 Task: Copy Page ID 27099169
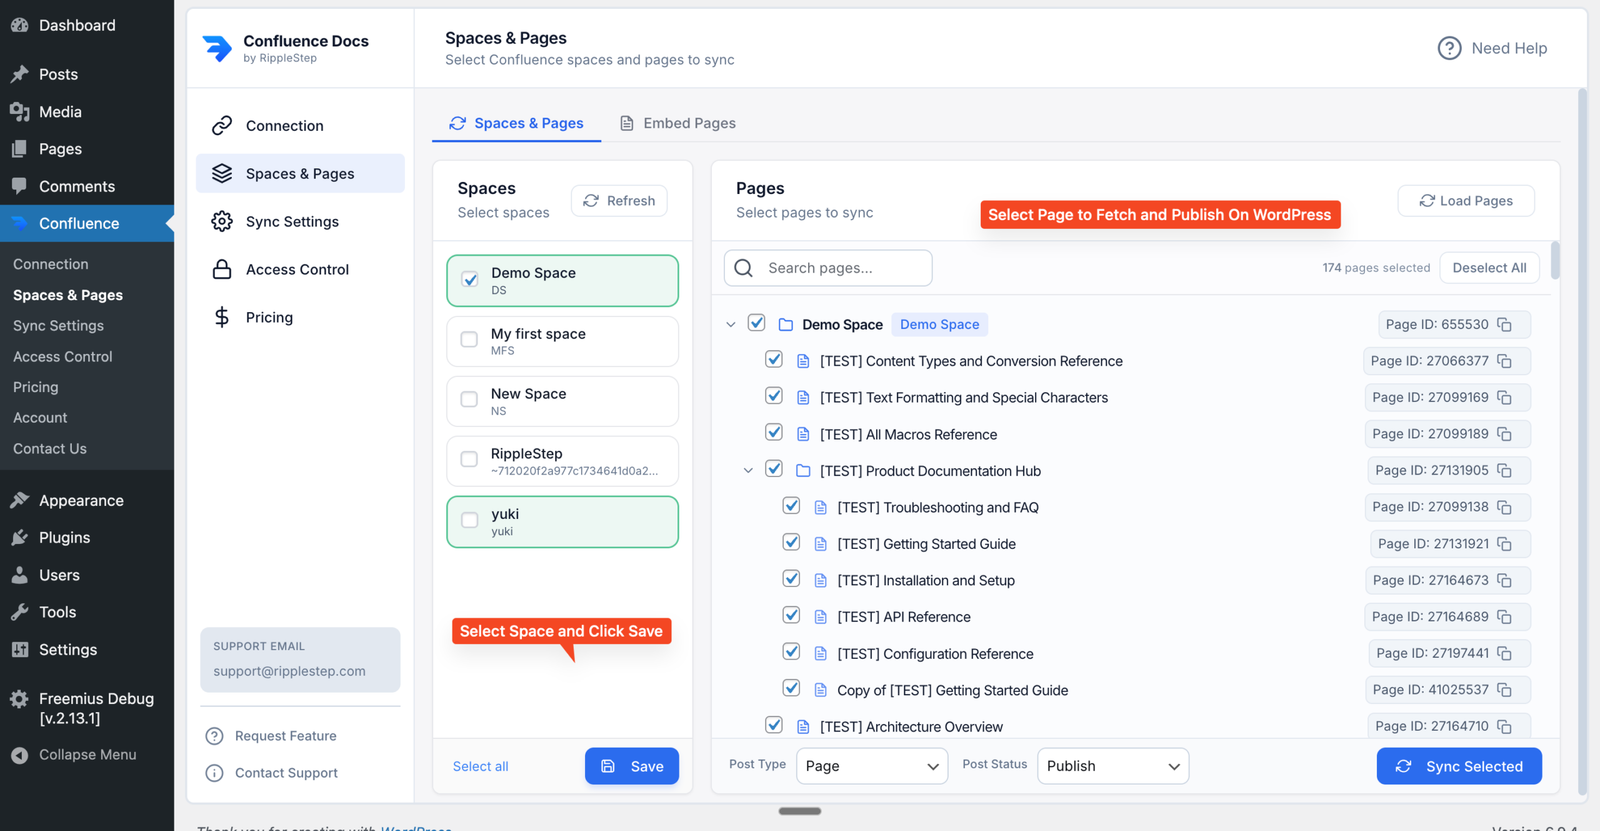pyautogui.click(x=1504, y=397)
